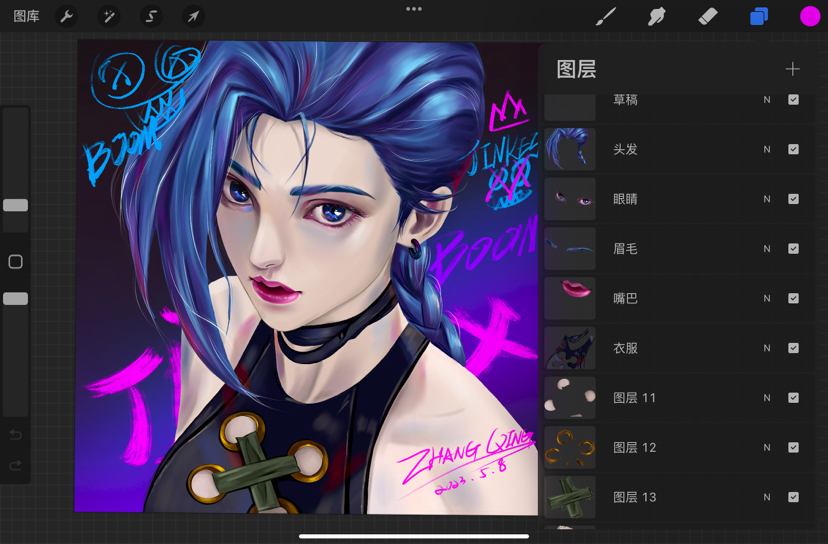Click the 图层 panel title
This screenshot has height=544, width=828.
pyautogui.click(x=576, y=69)
